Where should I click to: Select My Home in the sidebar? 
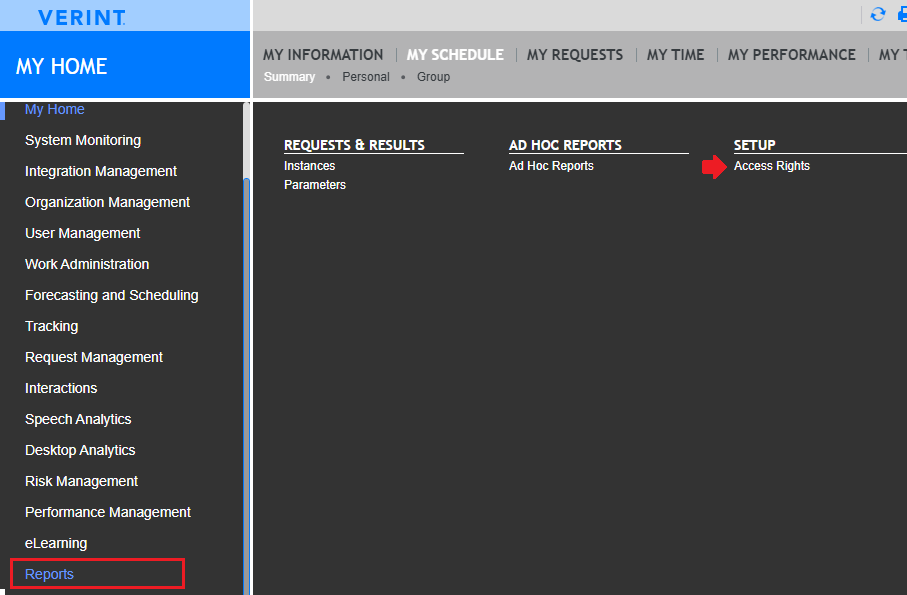(x=54, y=109)
